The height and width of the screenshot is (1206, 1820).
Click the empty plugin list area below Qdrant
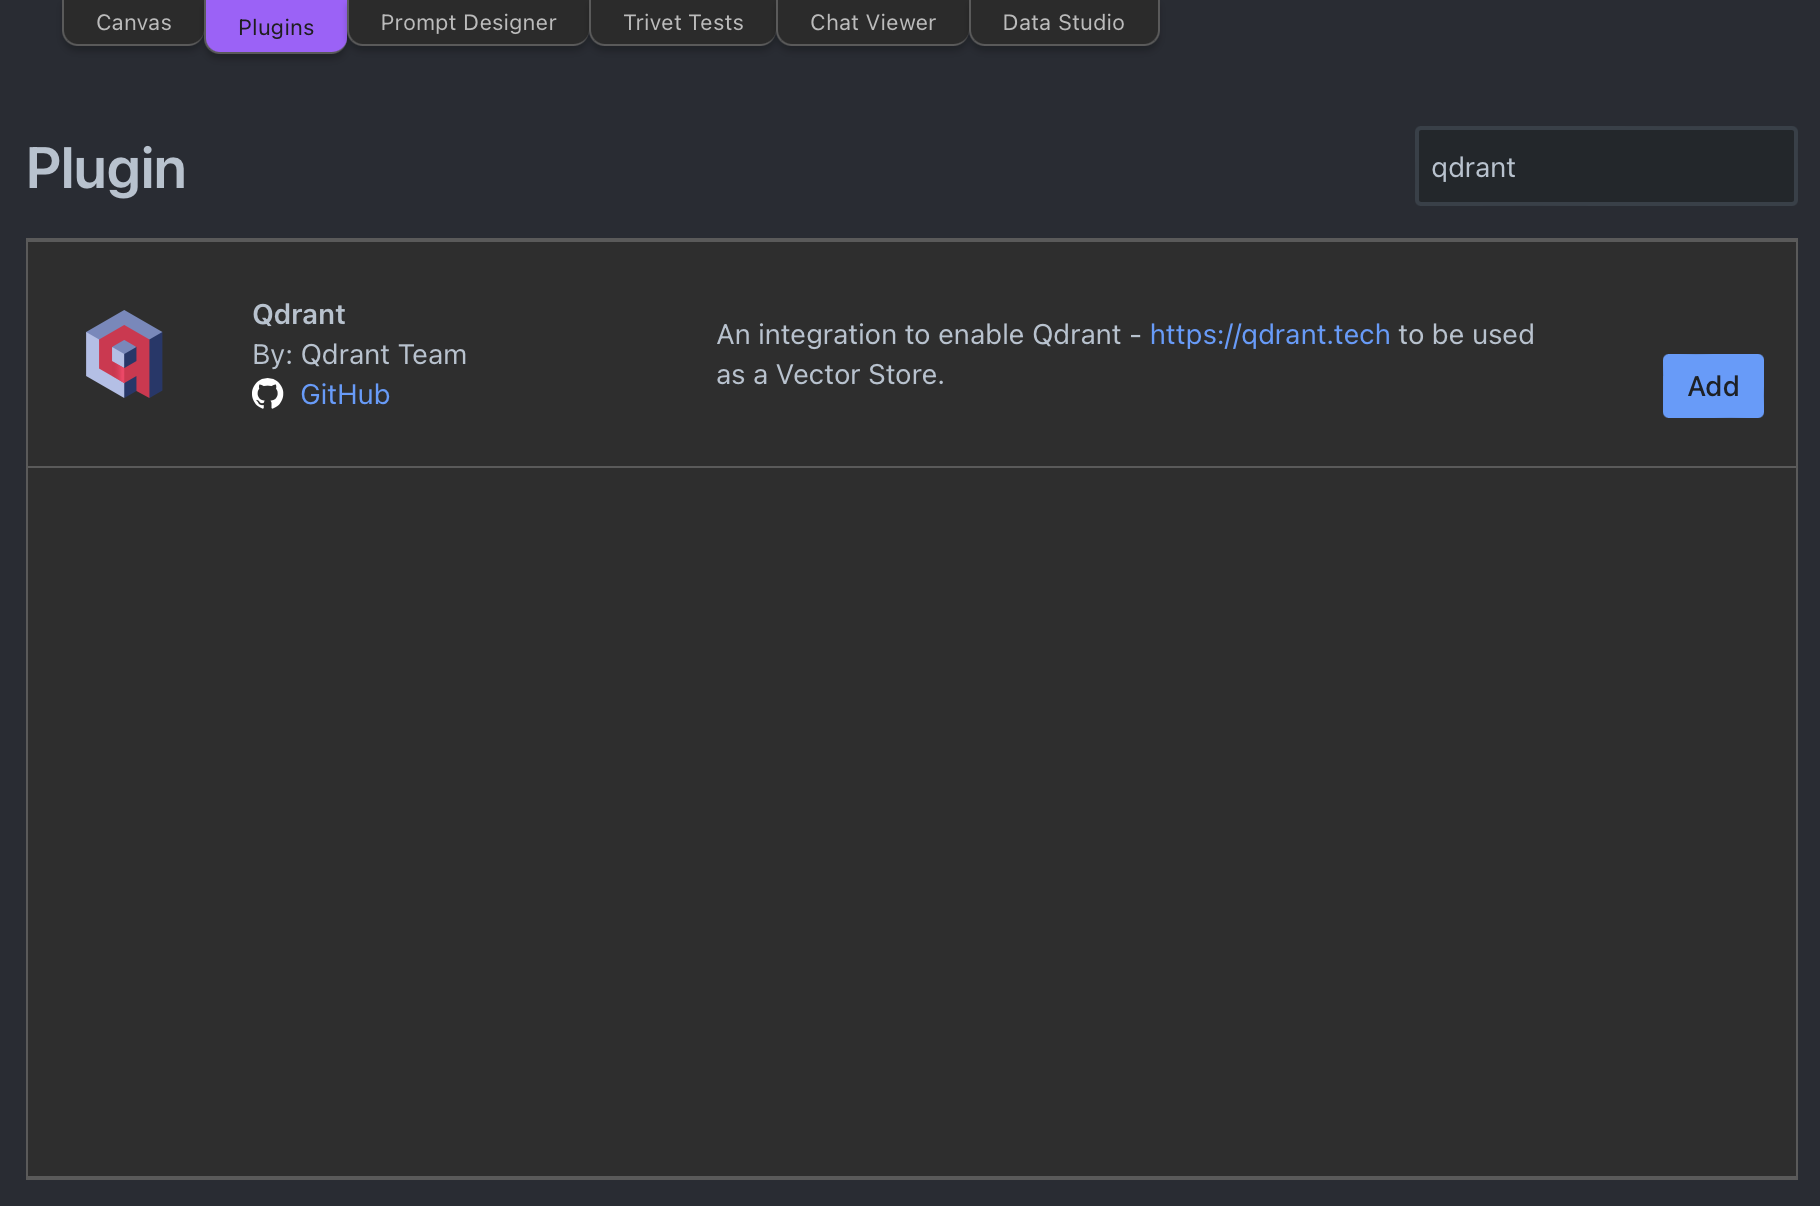(912, 821)
